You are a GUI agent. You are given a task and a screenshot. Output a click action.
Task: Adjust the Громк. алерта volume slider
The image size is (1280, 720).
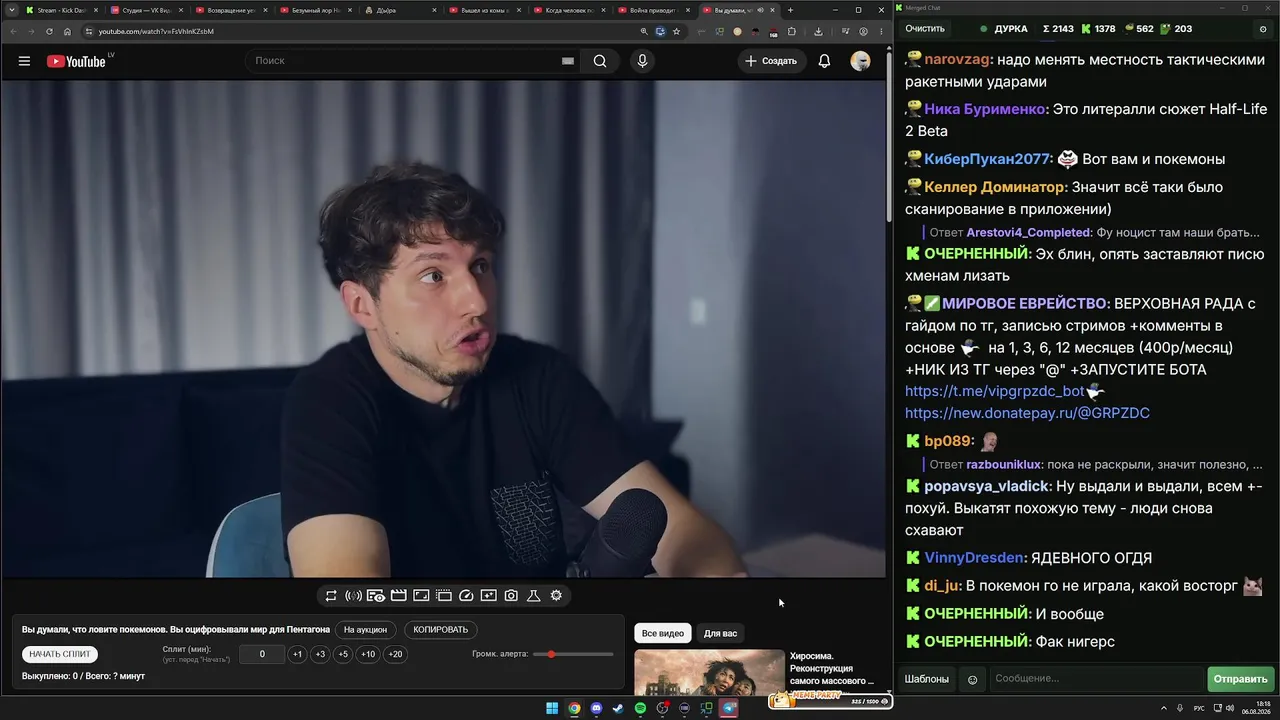coord(575,655)
